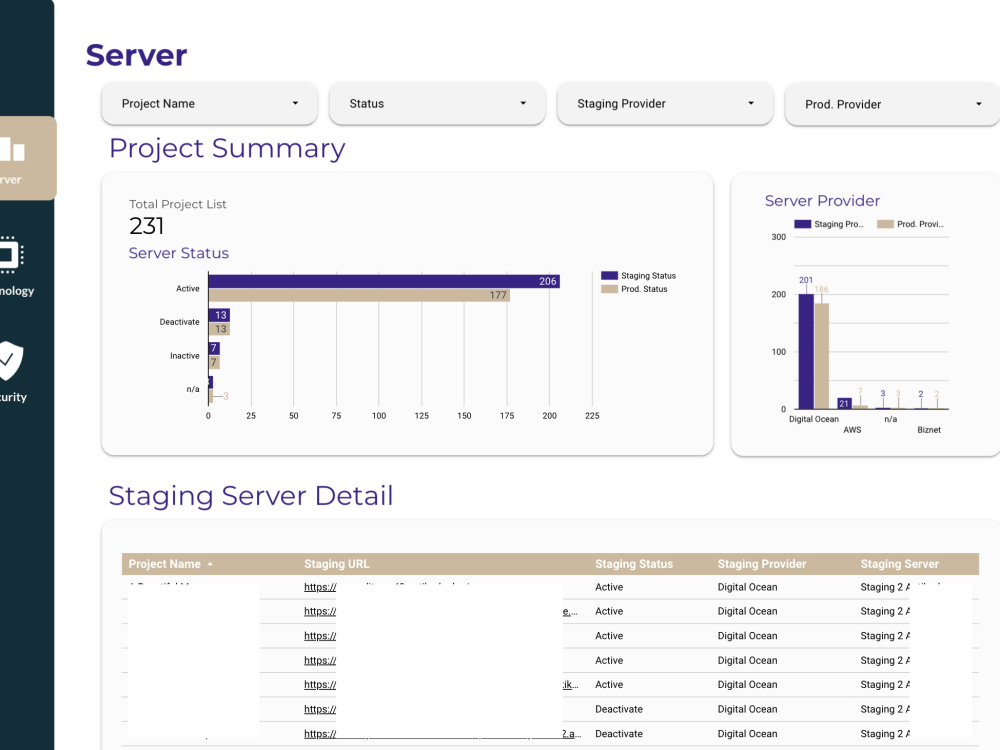Viewport: 1000px width, 750px height.
Task: Click the Prod. Provi.. legend swatch
Action: [885, 224]
